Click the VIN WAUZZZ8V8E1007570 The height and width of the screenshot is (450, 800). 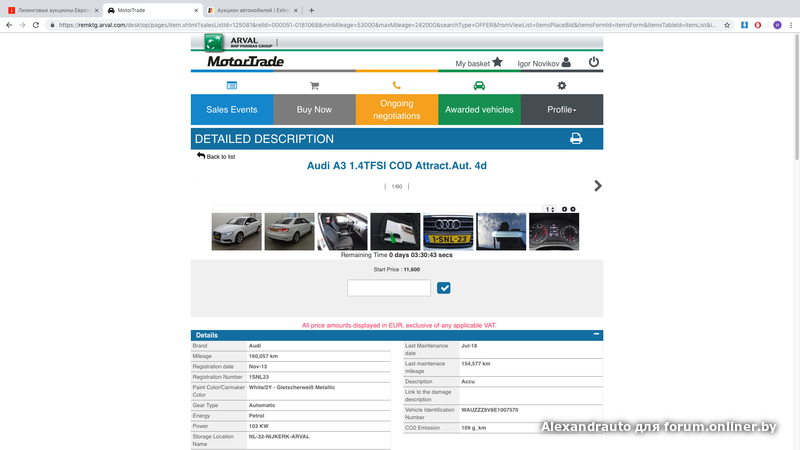[x=490, y=410]
